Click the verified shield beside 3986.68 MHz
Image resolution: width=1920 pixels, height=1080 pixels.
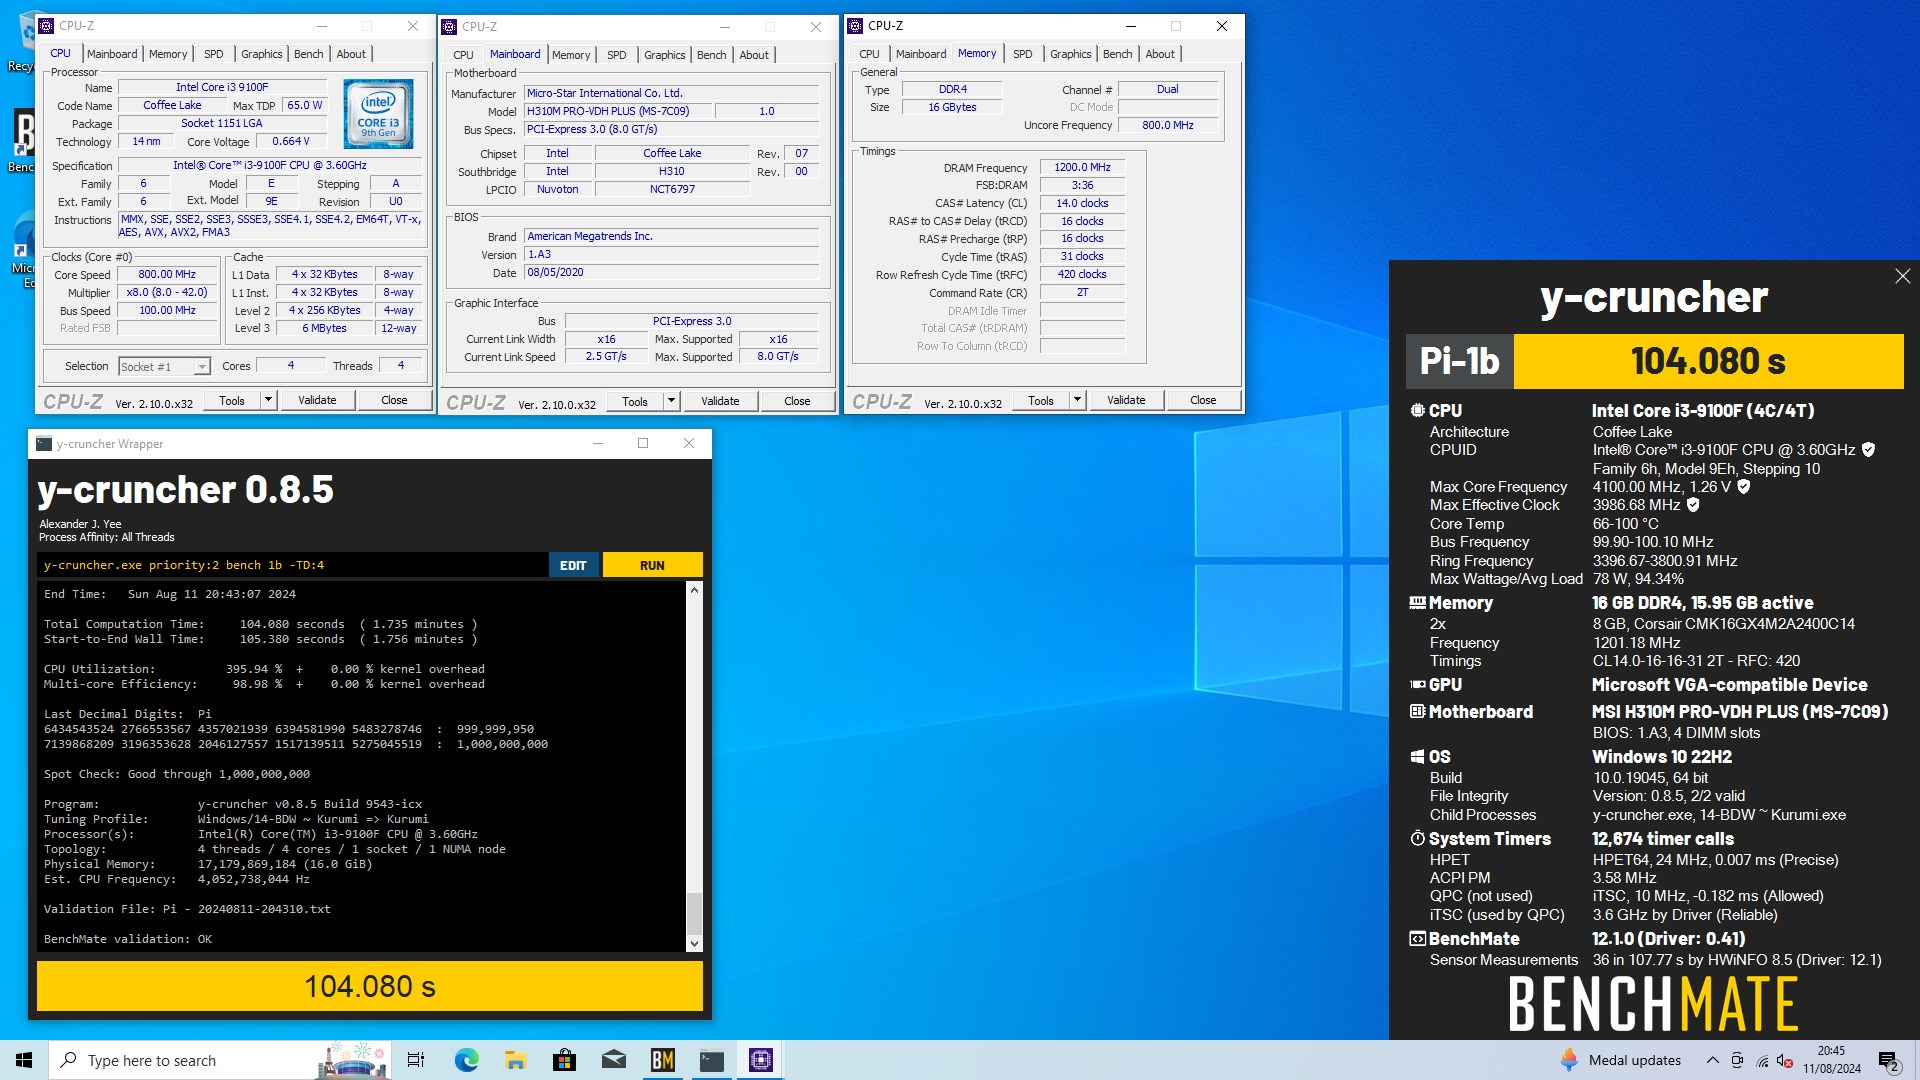1693,505
